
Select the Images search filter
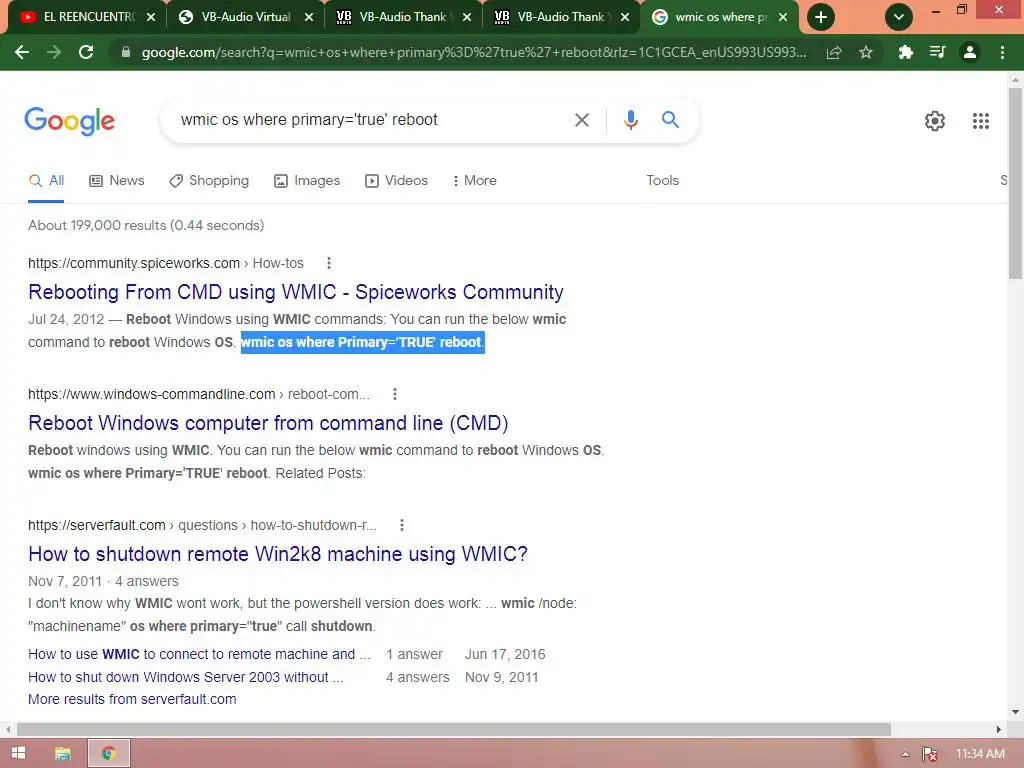[x=307, y=180]
